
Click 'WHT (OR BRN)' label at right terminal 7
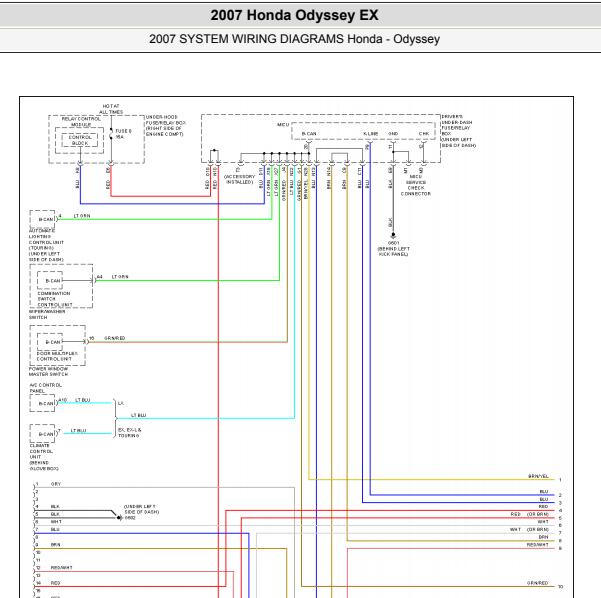coord(529,529)
